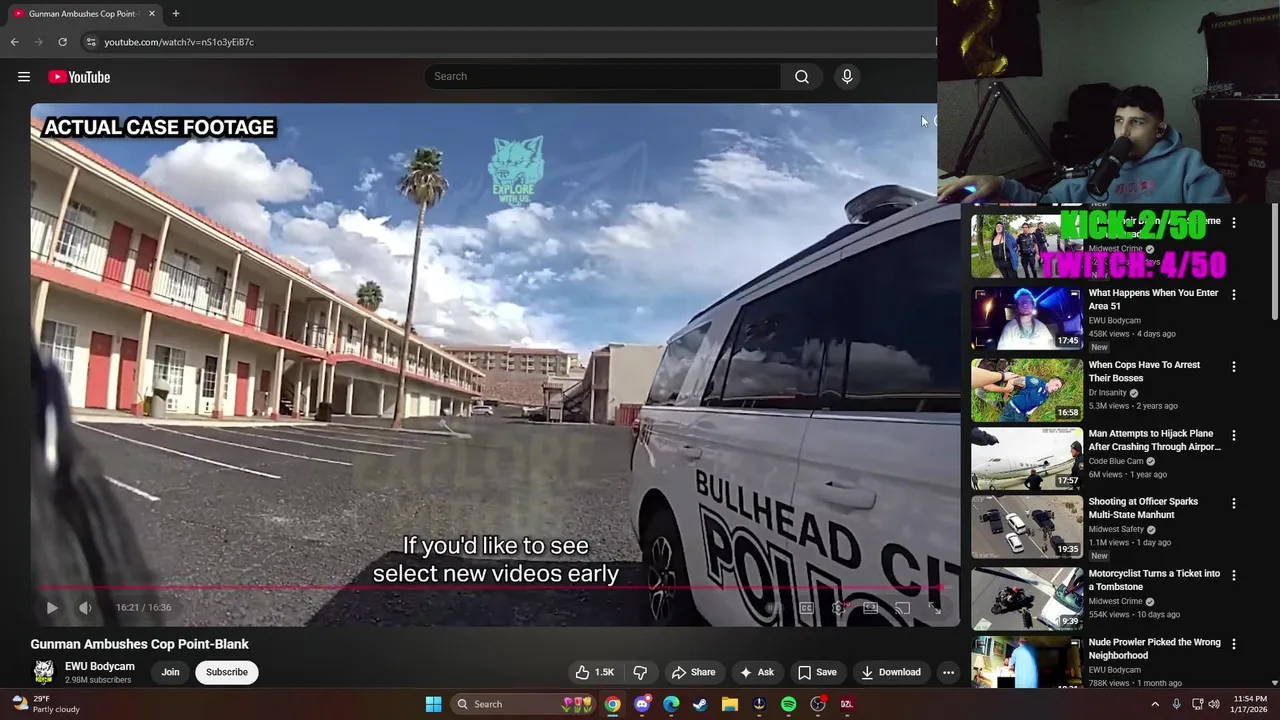The width and height of the screenshot is (1280, 720).
Task: Open a new browser tab
Action: (x=175, y=14)
